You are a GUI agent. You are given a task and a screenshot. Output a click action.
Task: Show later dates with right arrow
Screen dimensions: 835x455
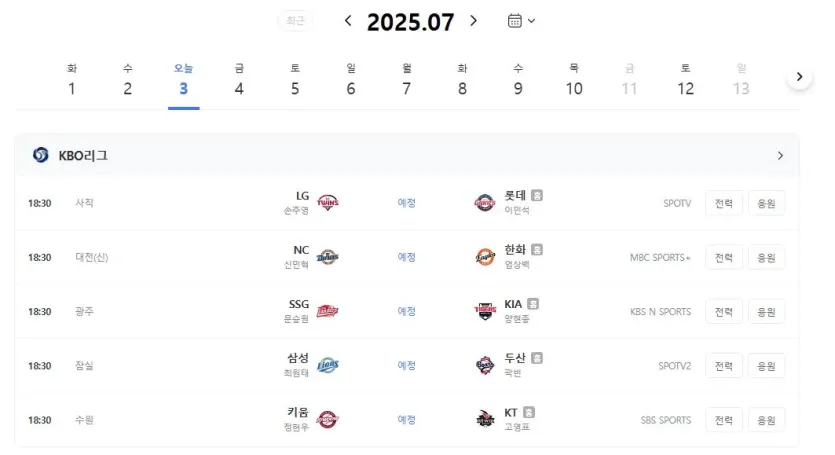point(799,77)
